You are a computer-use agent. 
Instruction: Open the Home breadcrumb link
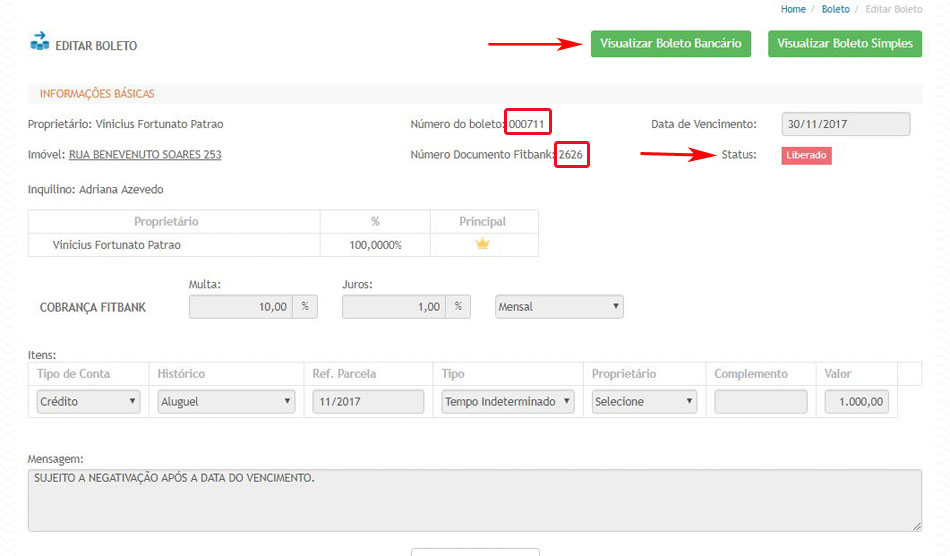[793, 9]
